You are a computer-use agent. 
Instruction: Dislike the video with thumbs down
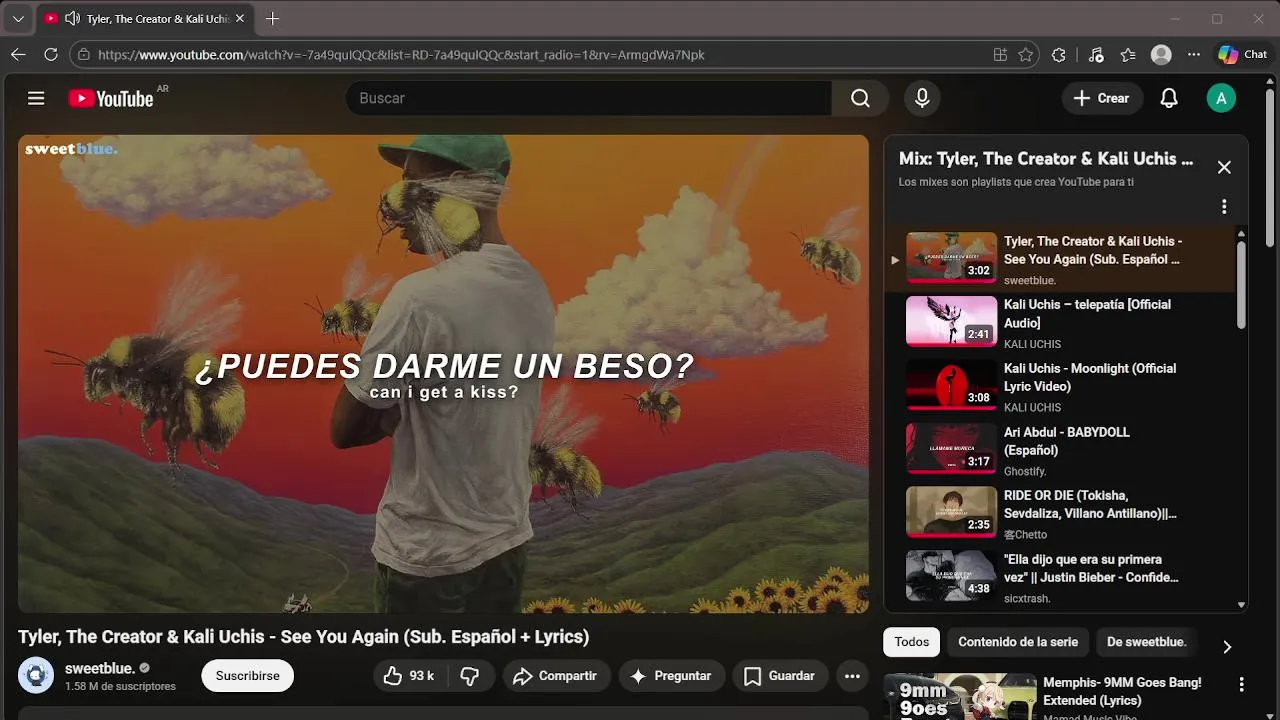click(x=470, y=676)
